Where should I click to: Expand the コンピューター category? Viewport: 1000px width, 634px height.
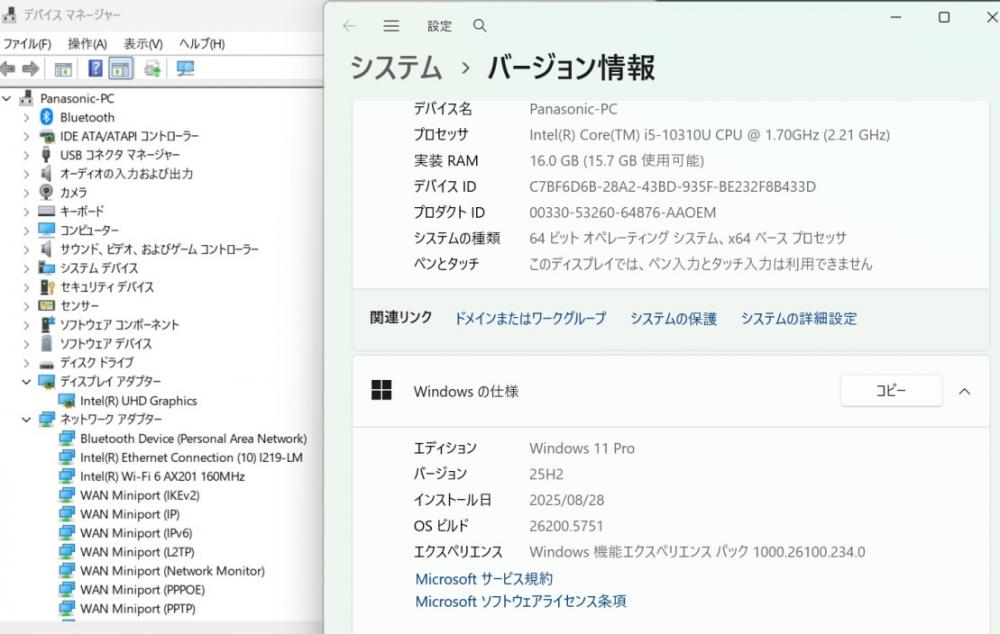click(x=26, y=230)
